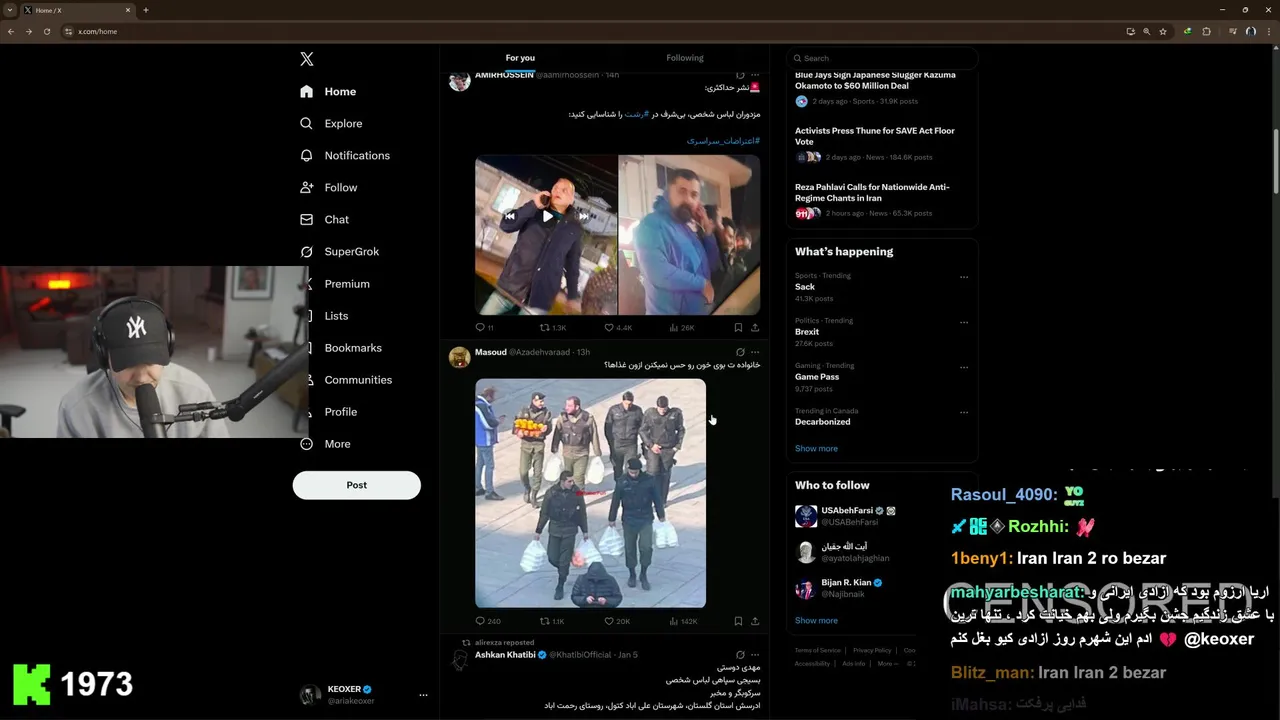Open more options for the Sack trend
Viewport: 1280px width, 720px height.
point(964,277)
